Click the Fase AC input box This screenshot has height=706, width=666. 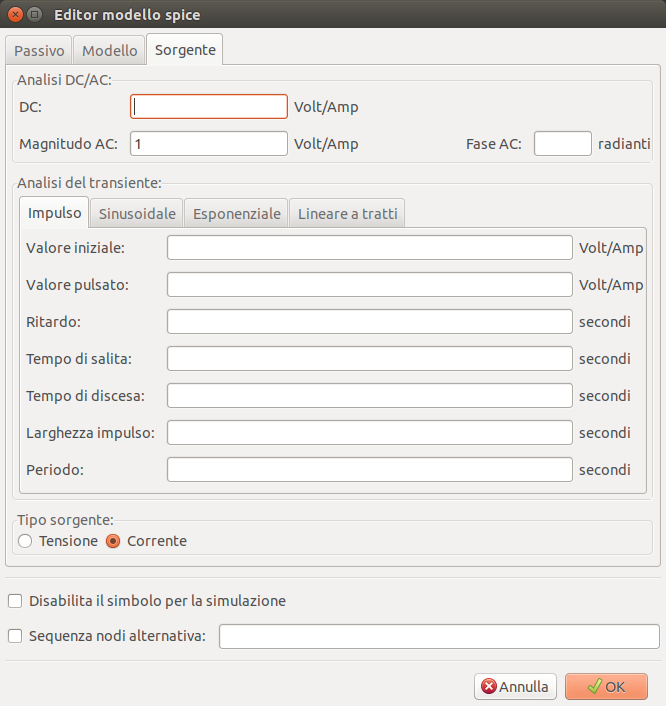(x=562, y=144)
